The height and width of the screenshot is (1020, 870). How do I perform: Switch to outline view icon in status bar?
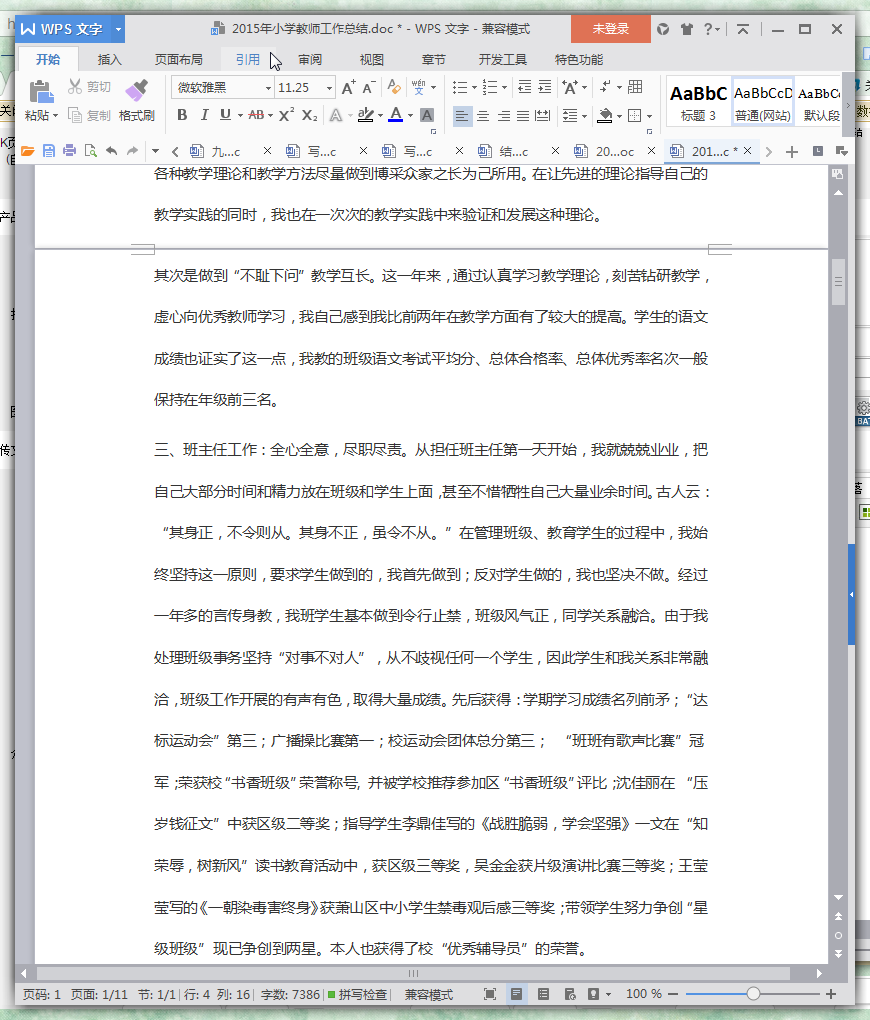(543, 994)
